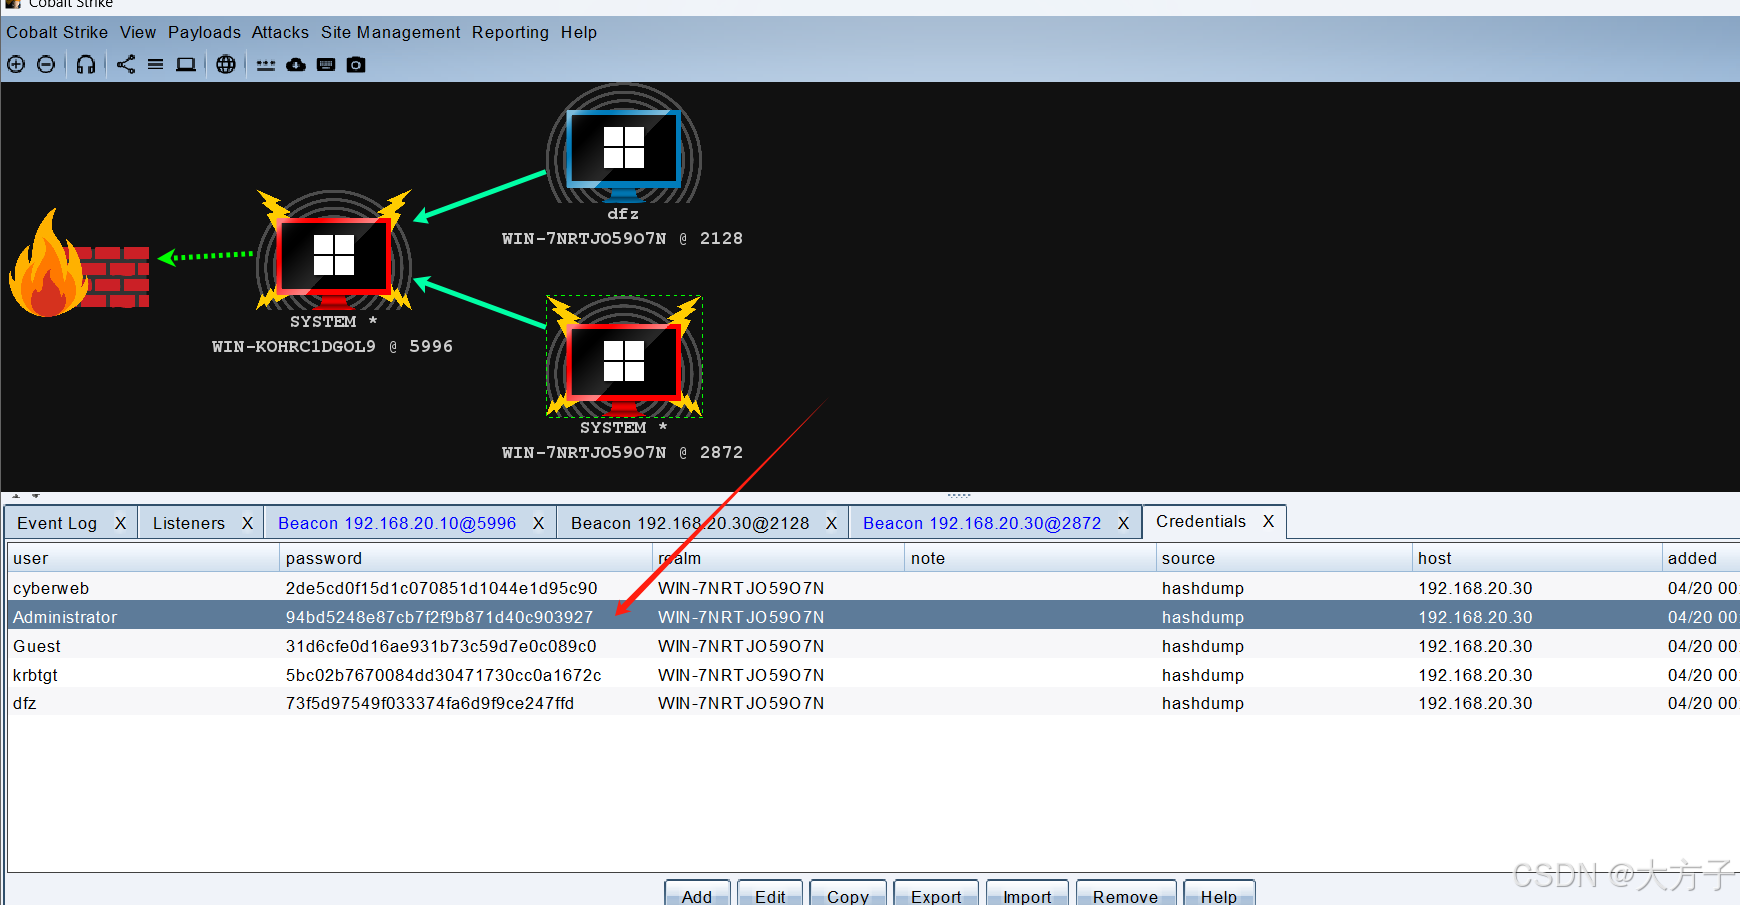Sort by host column header
The height and width of the screenshot is (905, 1740).
click(1536, 558)
